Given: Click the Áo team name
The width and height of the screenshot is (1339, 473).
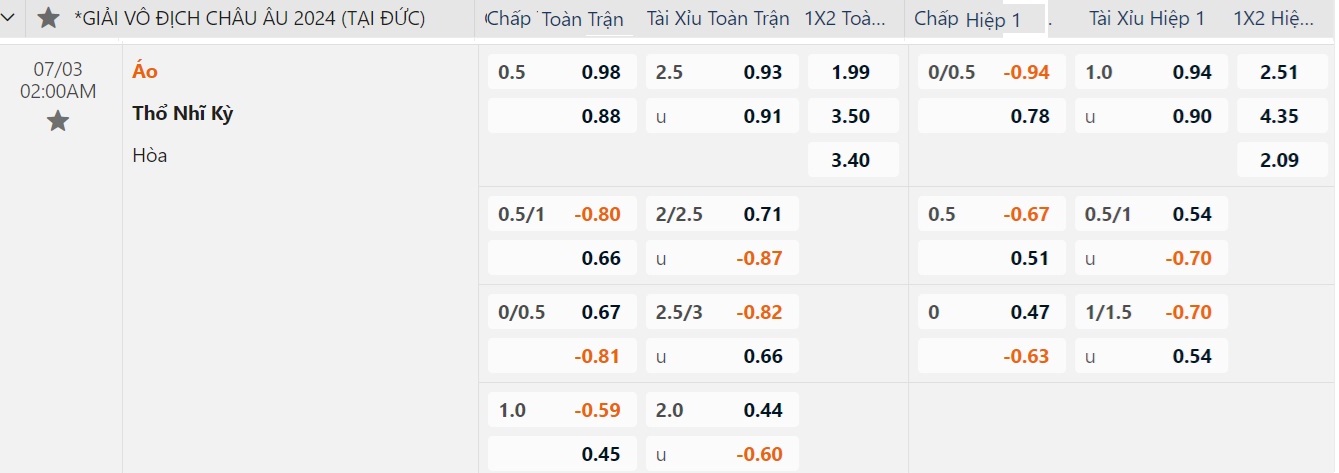Looking at the screenshot, I should tap(145, 72).
